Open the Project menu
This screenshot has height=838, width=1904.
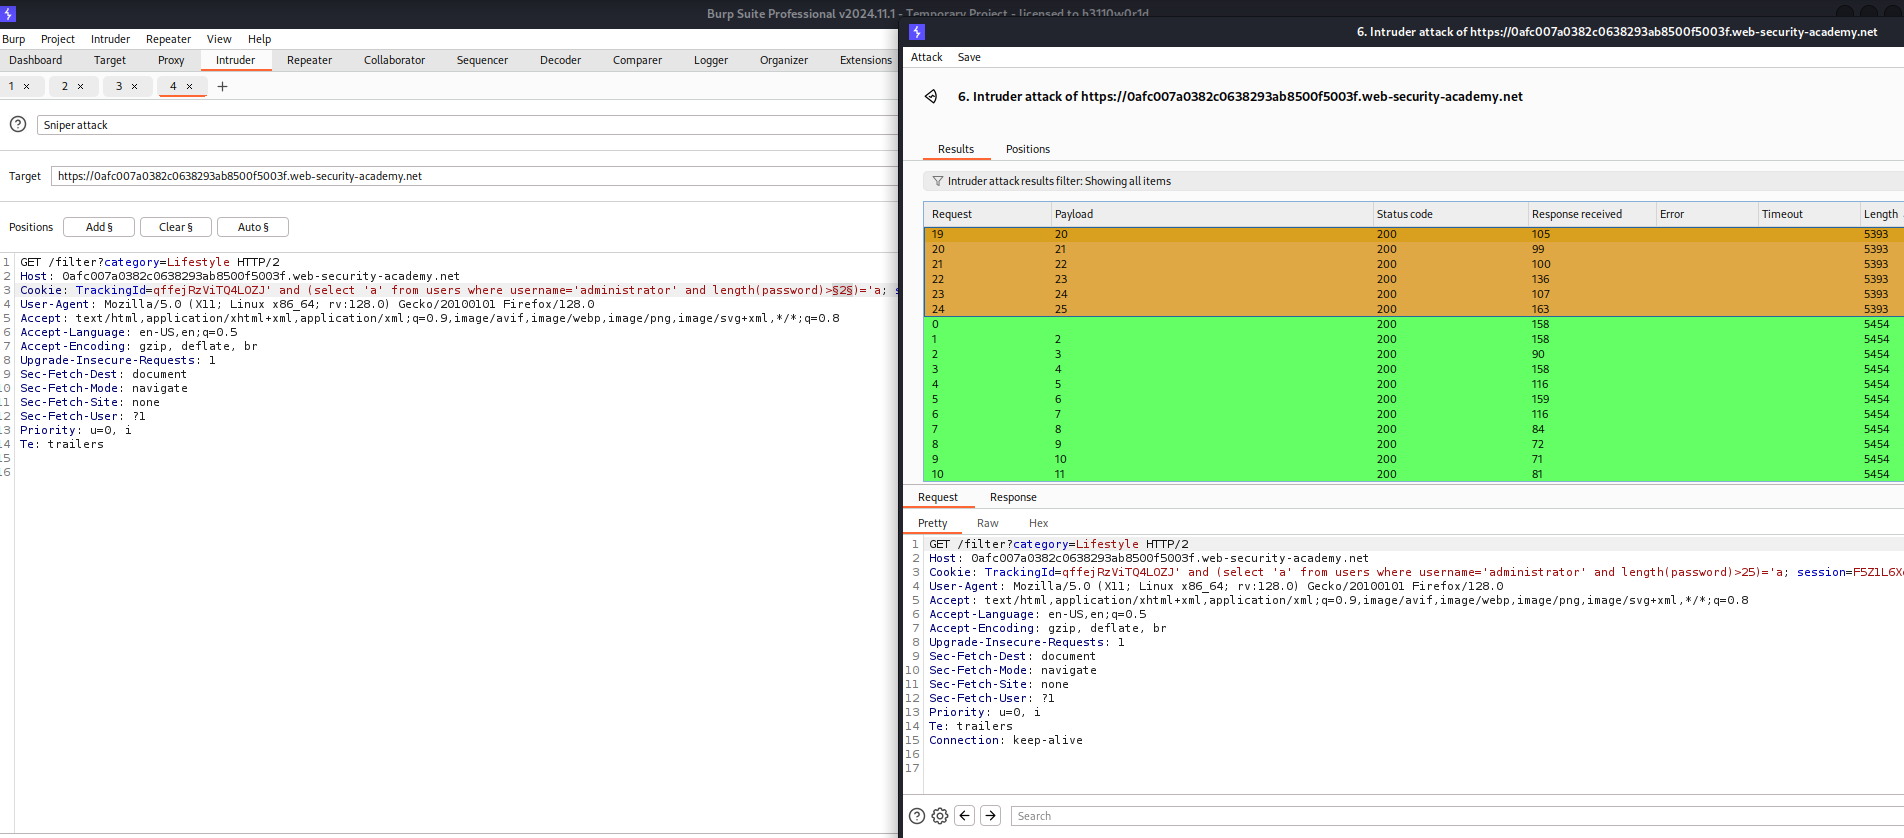click(58, 39)
